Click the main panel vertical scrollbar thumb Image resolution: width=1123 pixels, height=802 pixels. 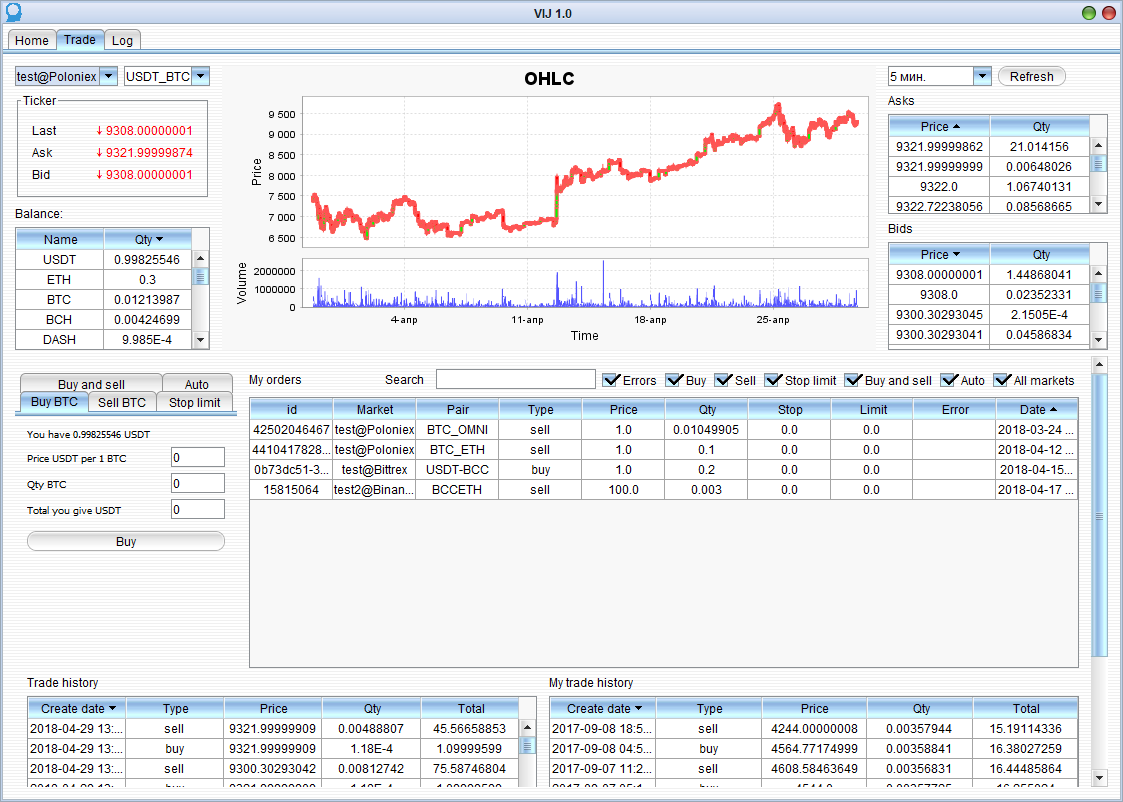1100,515
